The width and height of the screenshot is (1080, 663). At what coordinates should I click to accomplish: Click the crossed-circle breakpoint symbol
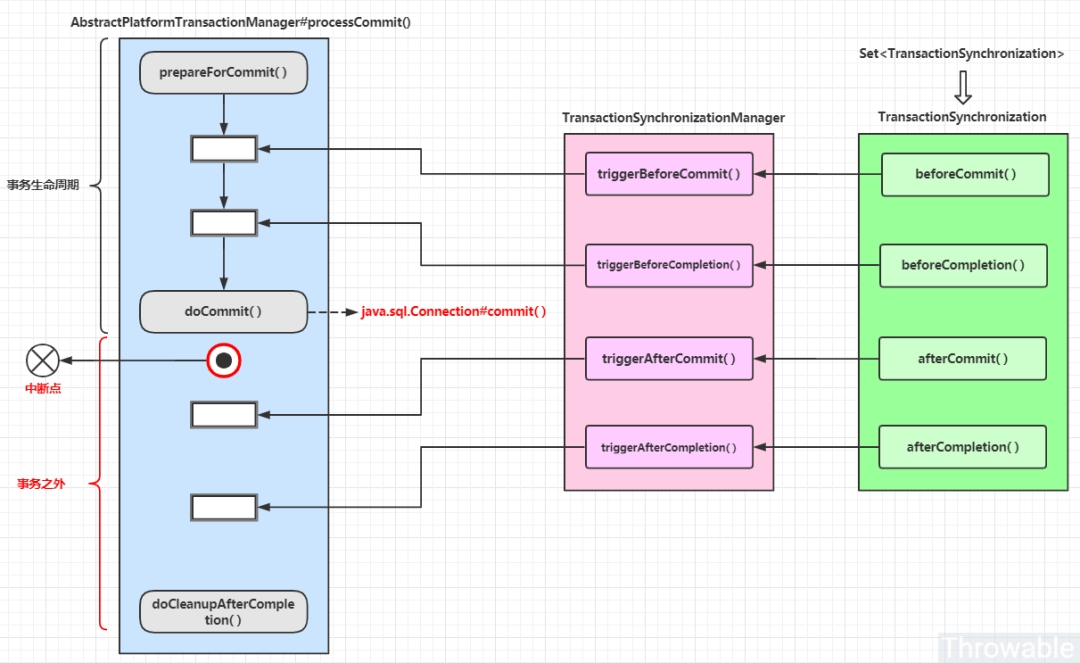point(43,359)
